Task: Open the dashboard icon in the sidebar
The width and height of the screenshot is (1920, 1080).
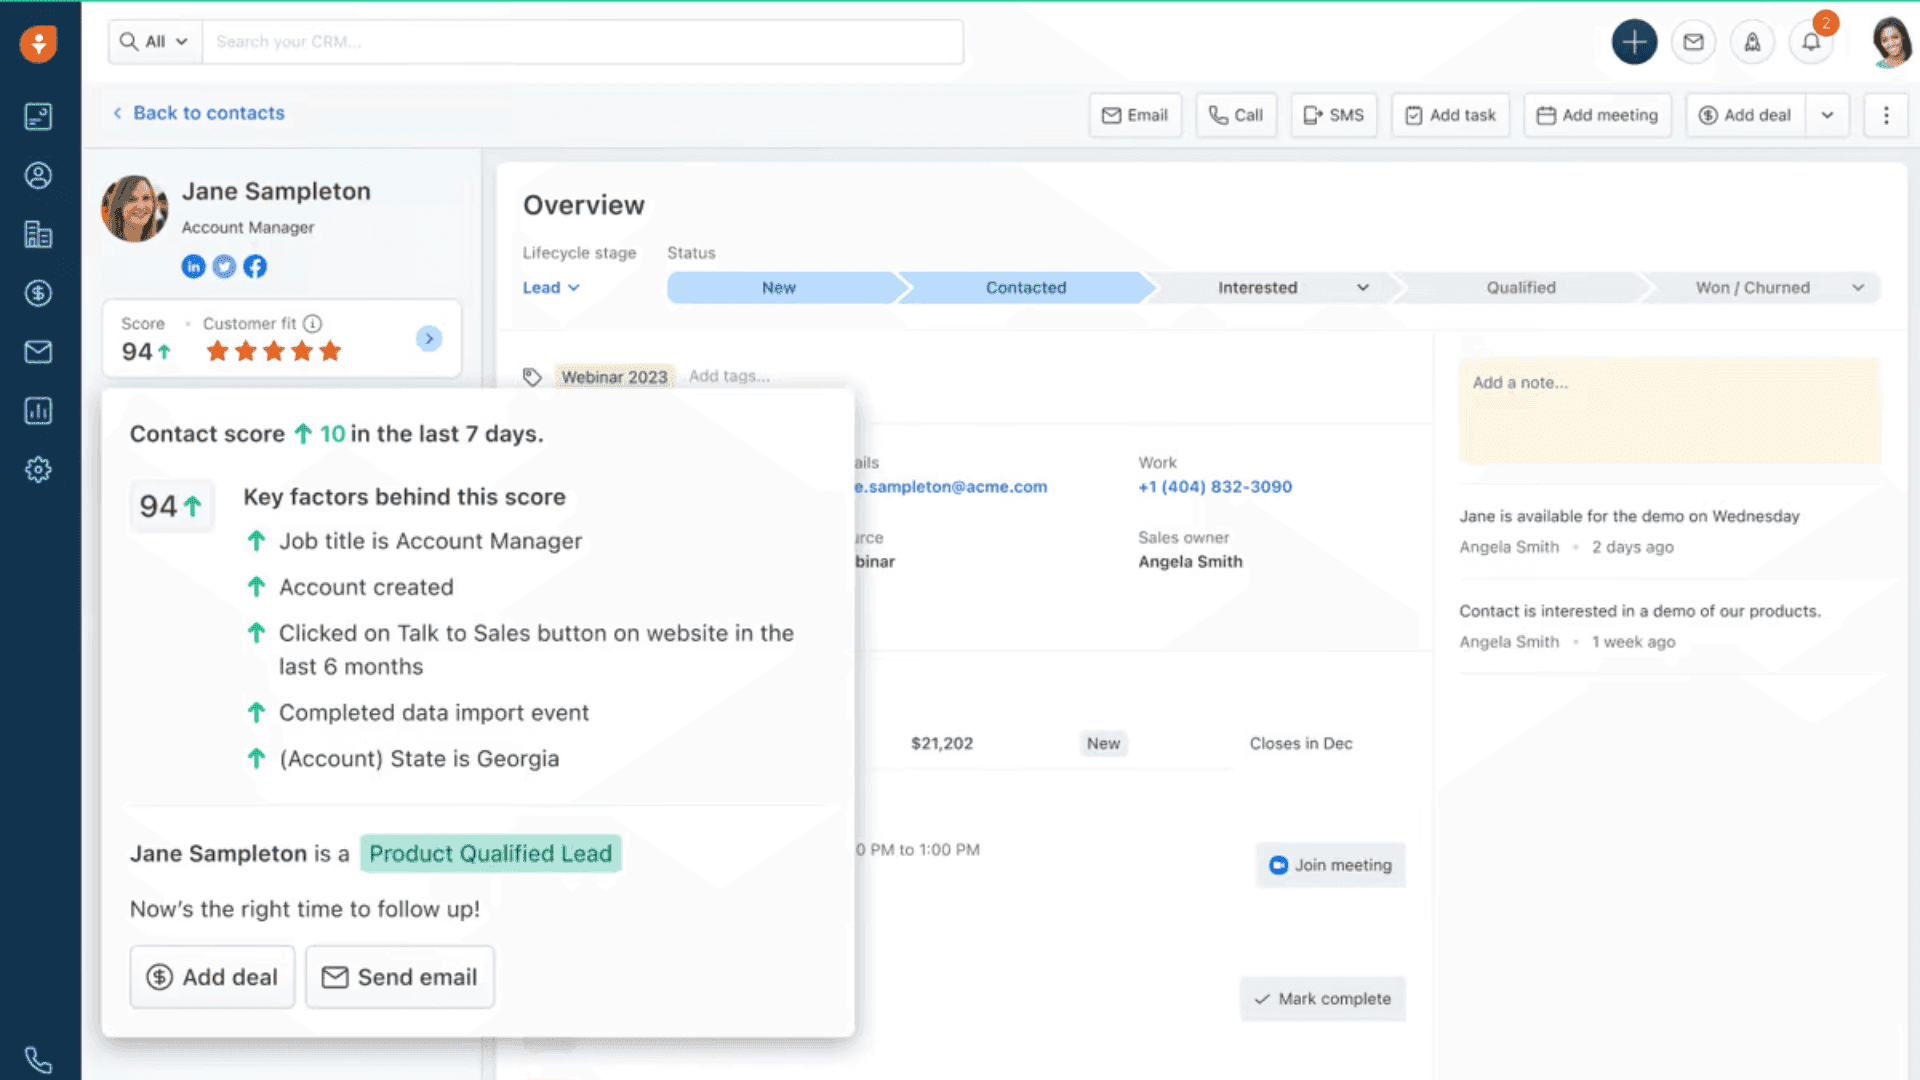Action: pos(38,117)
